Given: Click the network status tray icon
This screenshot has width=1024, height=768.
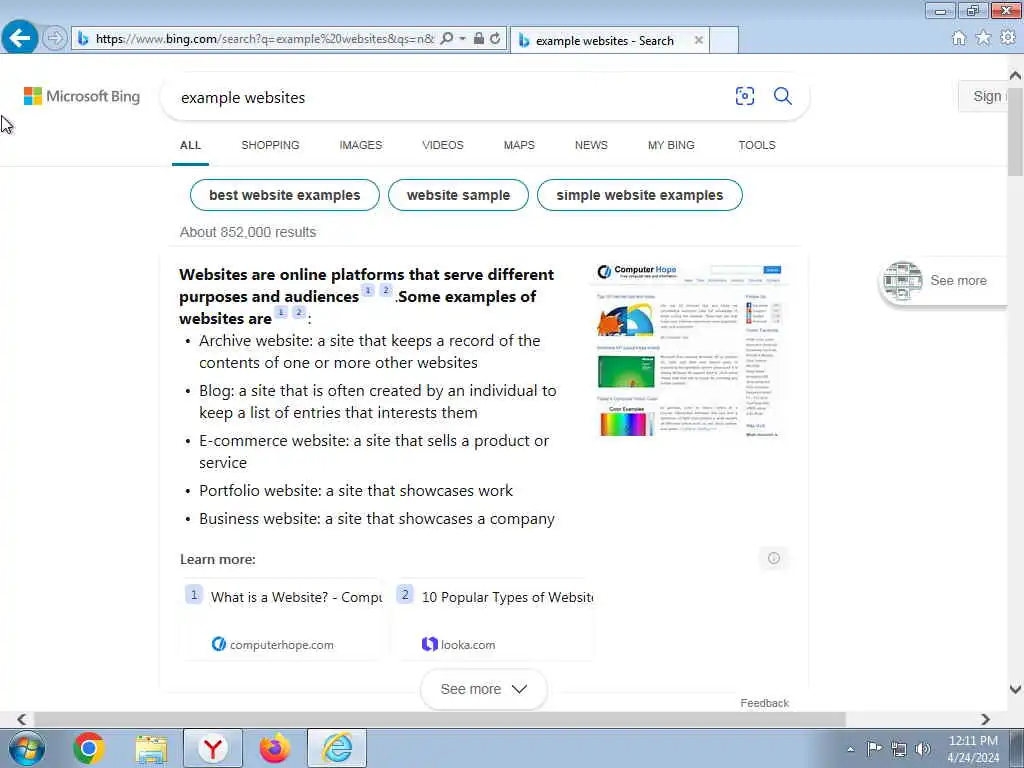Looking at the screenshot, I should coord(899,749).
